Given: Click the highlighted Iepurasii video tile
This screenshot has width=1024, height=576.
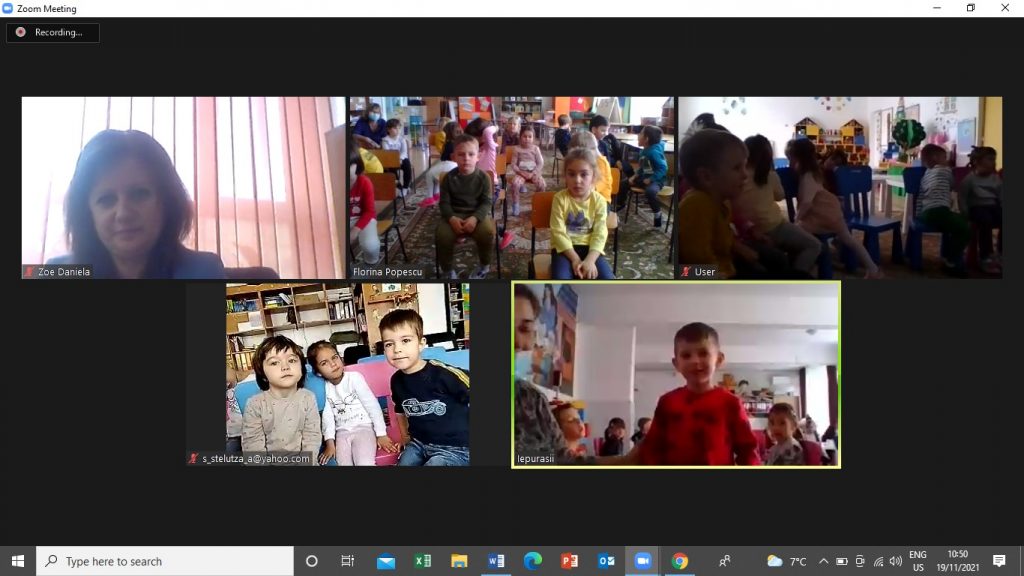Looking at the screenshot, I should click(x=676, y=373).
